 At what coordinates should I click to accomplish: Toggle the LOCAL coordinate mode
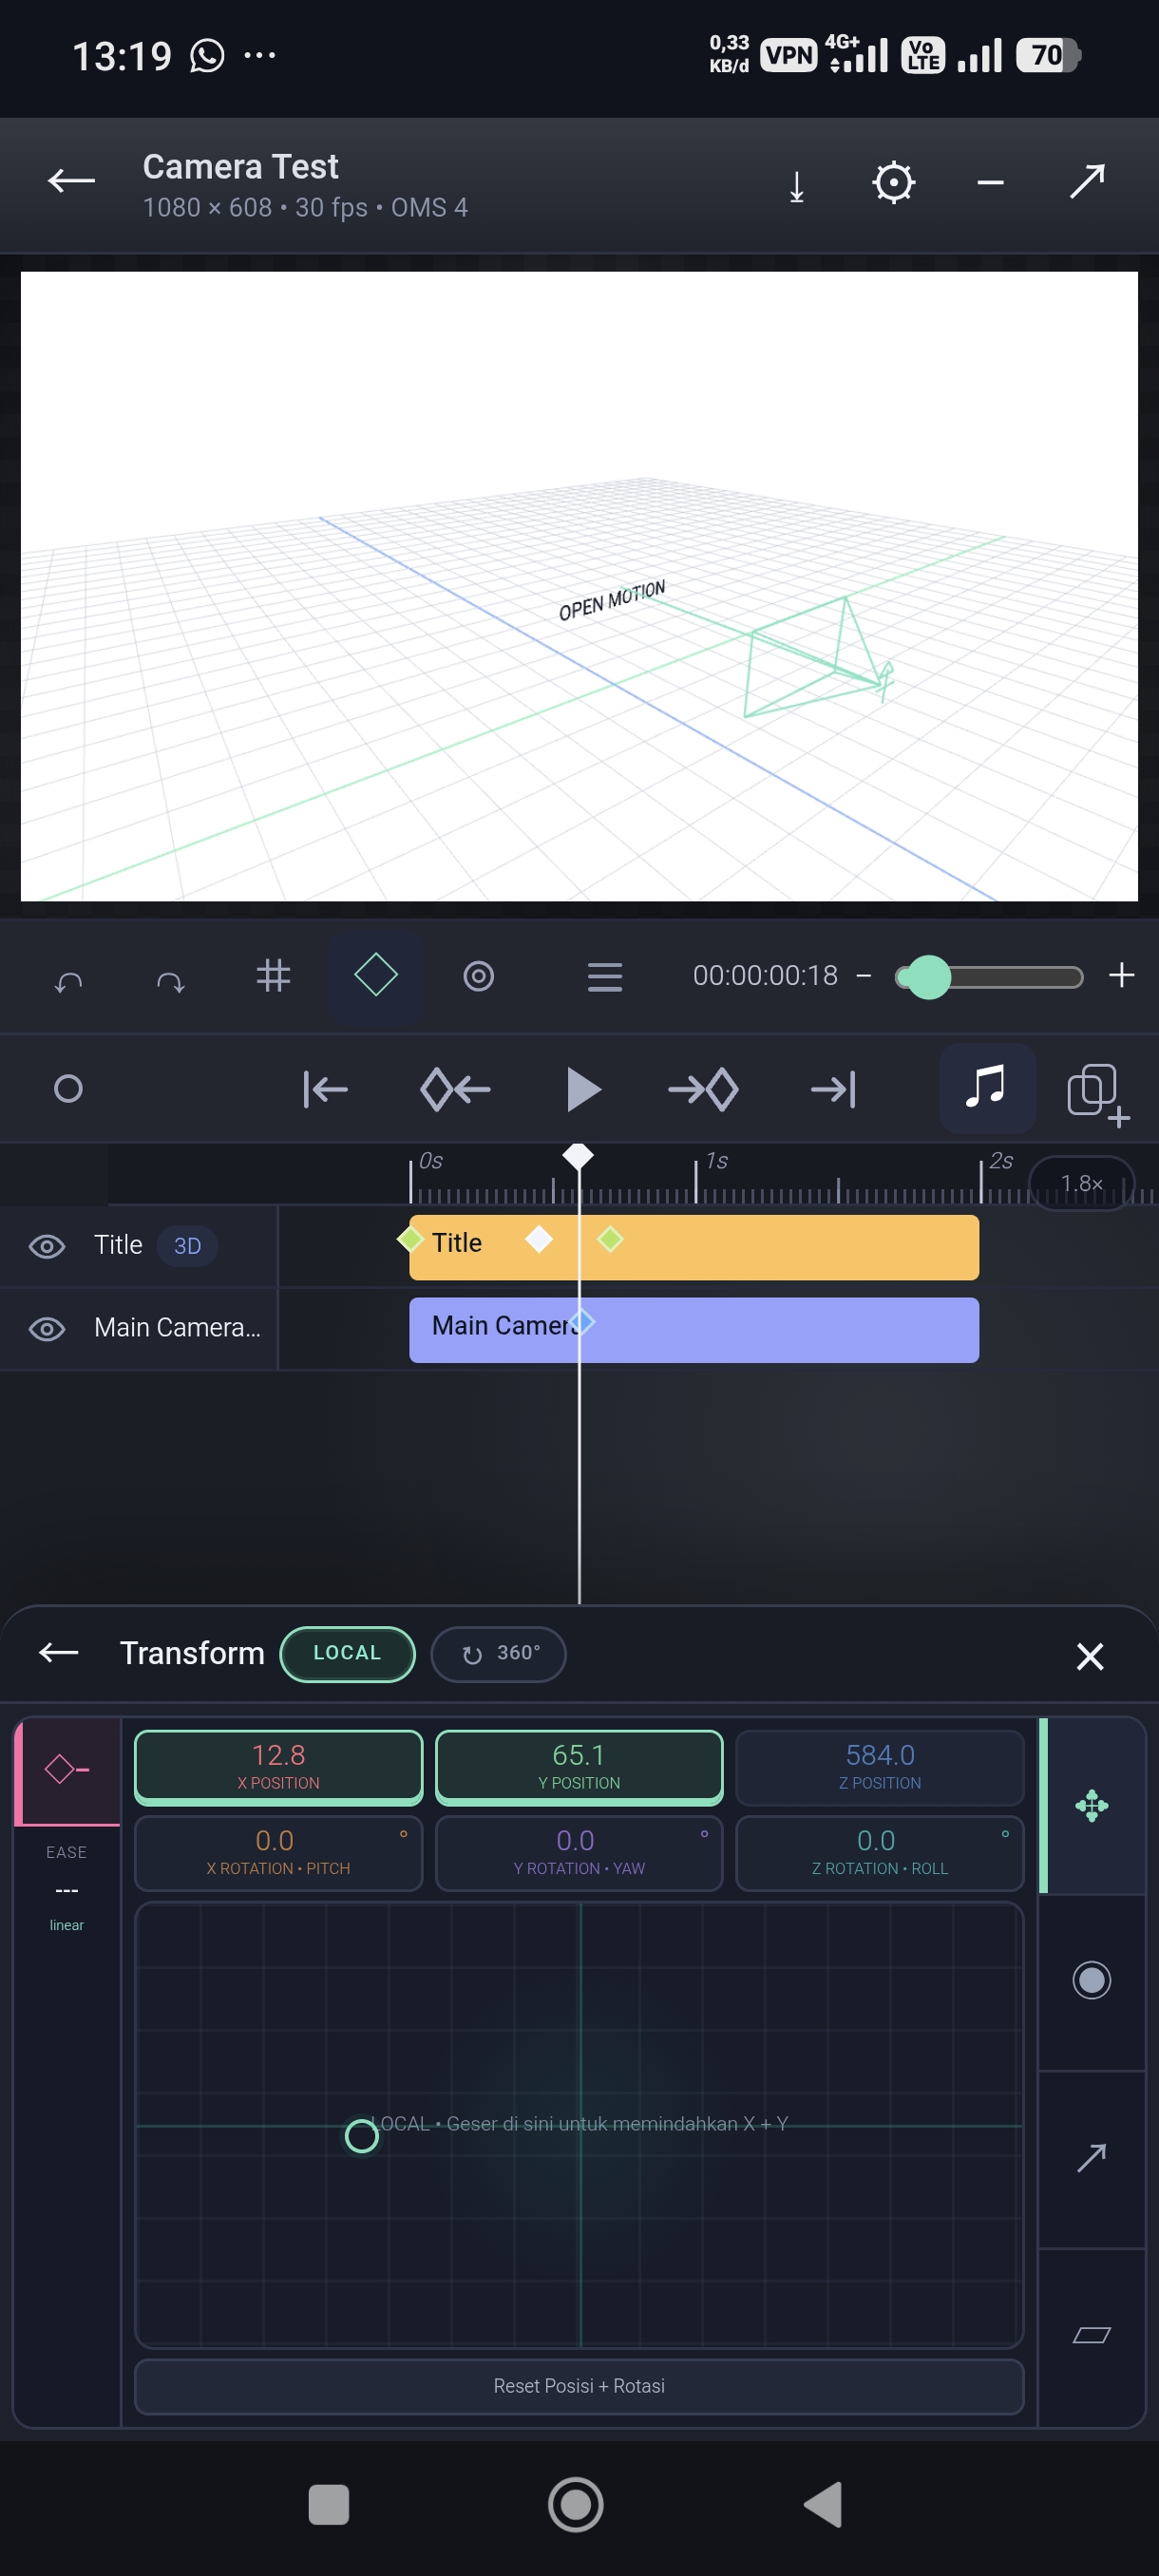coord(347,1653)
